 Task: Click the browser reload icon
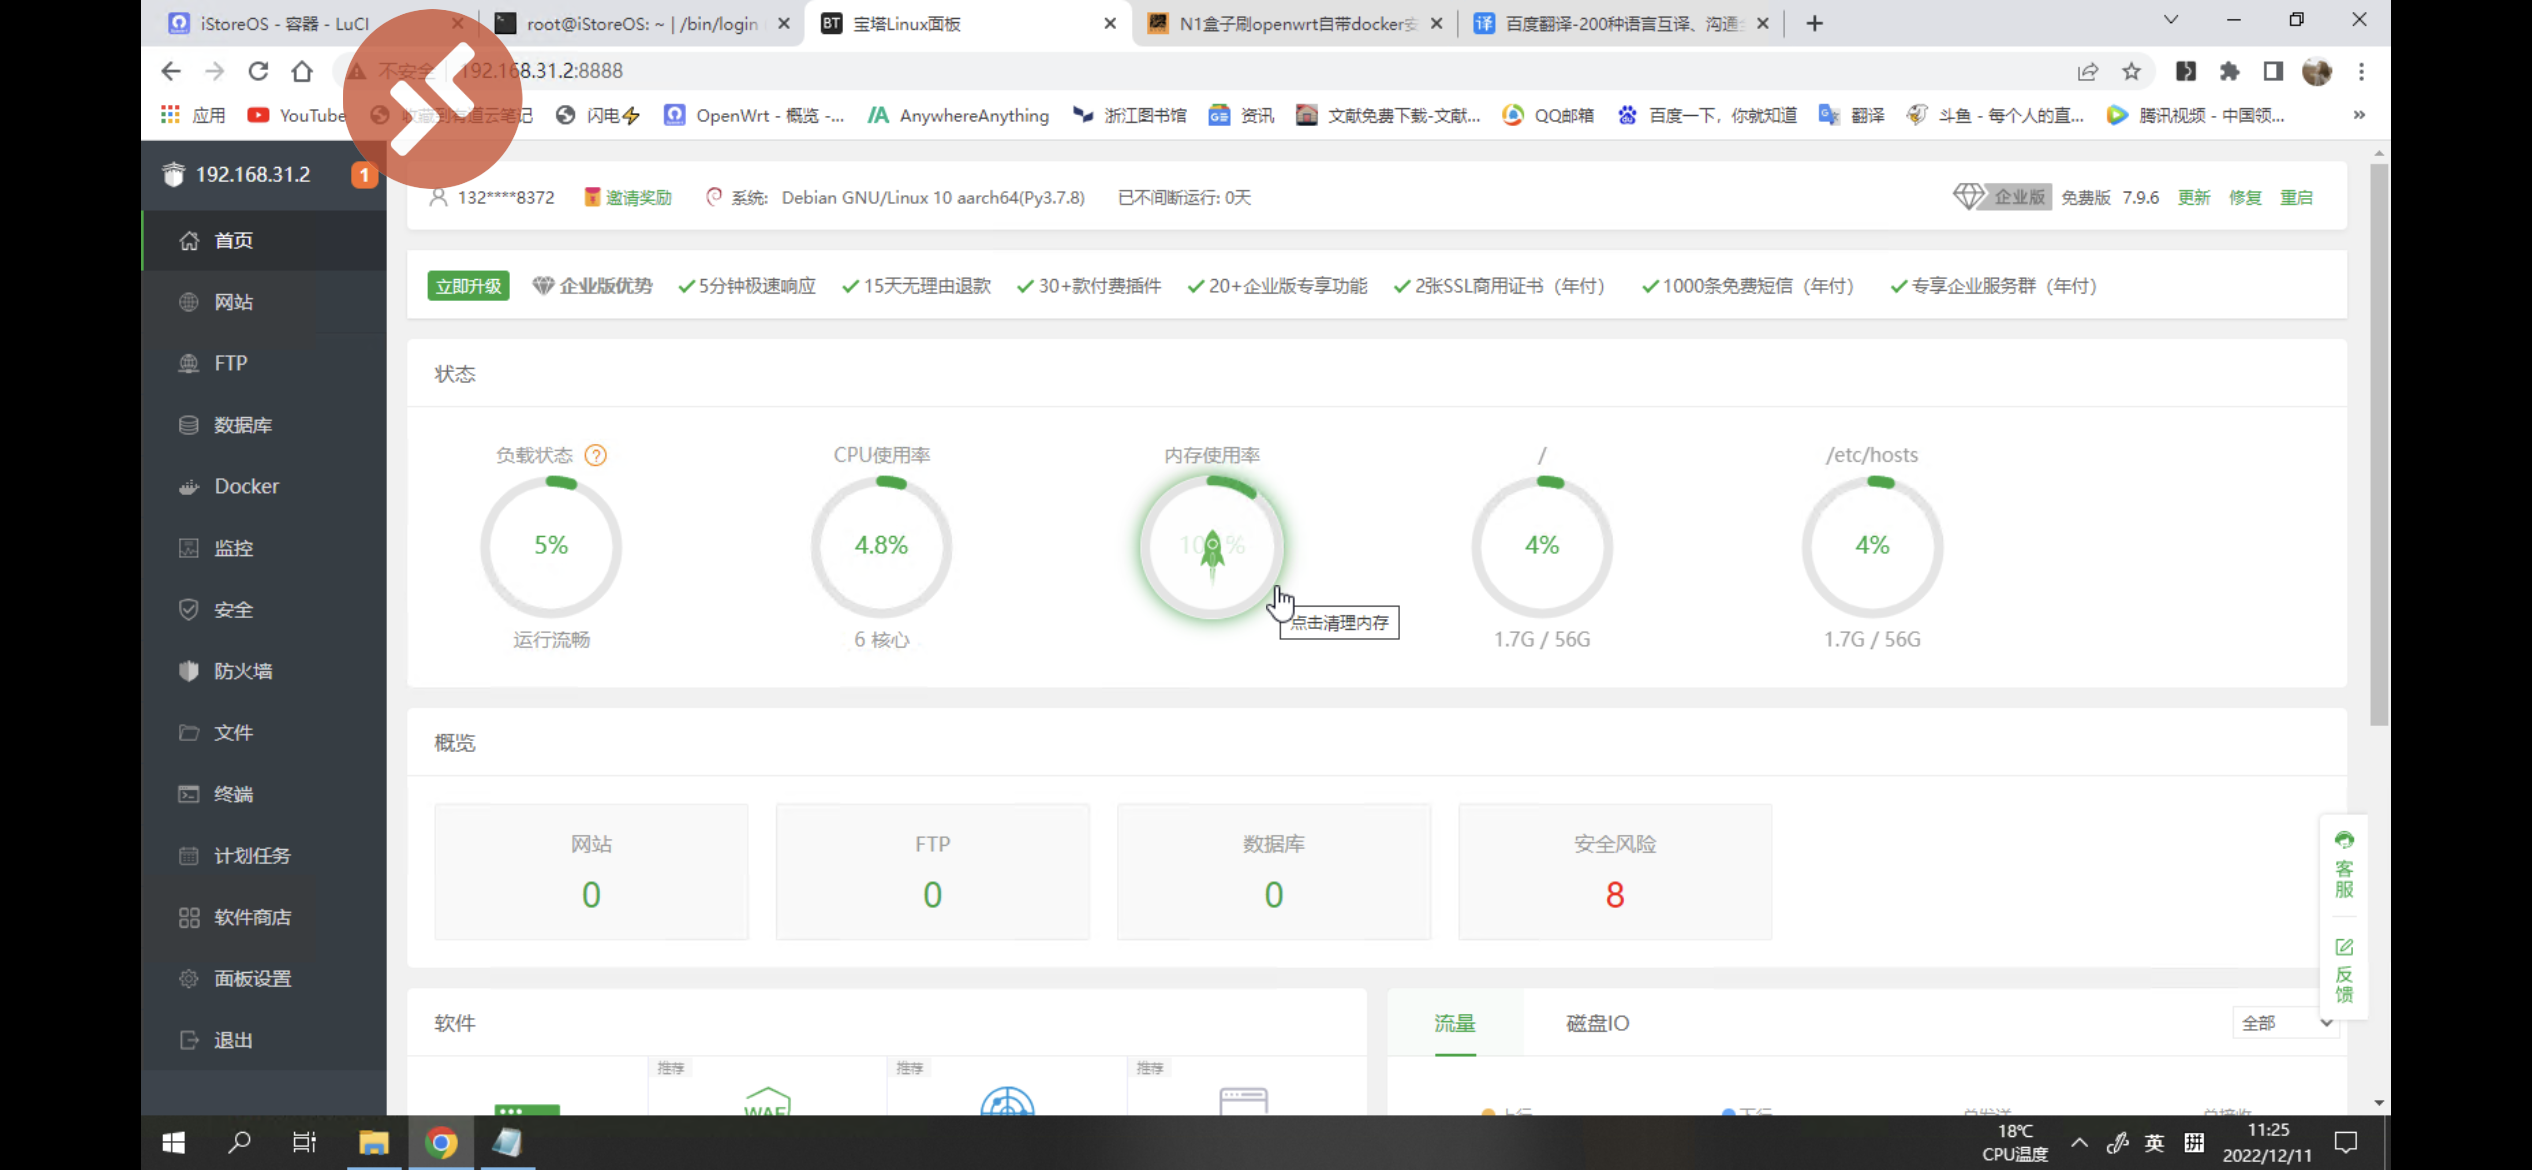point(258,71)
